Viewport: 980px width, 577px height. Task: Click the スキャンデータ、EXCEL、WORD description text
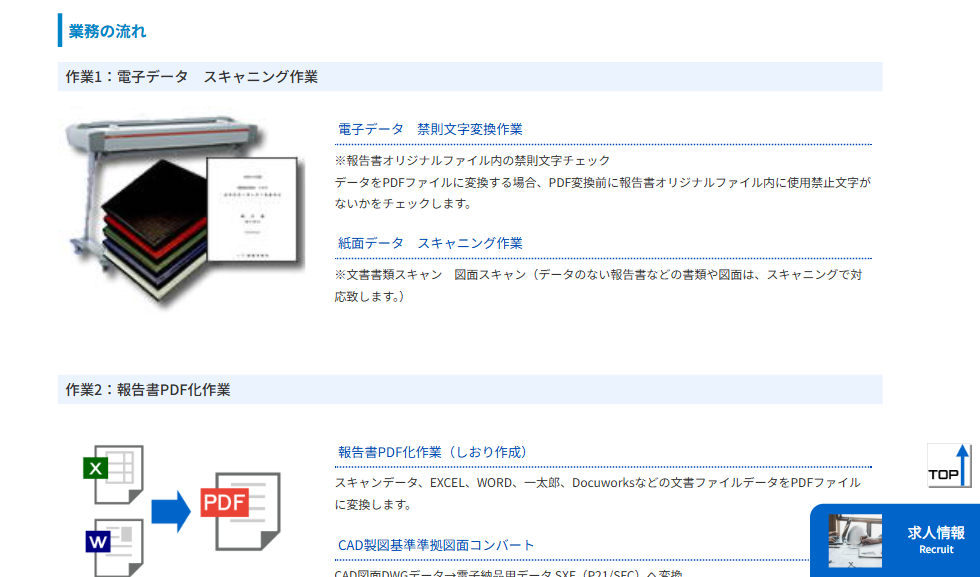click(x=598, y=493)
